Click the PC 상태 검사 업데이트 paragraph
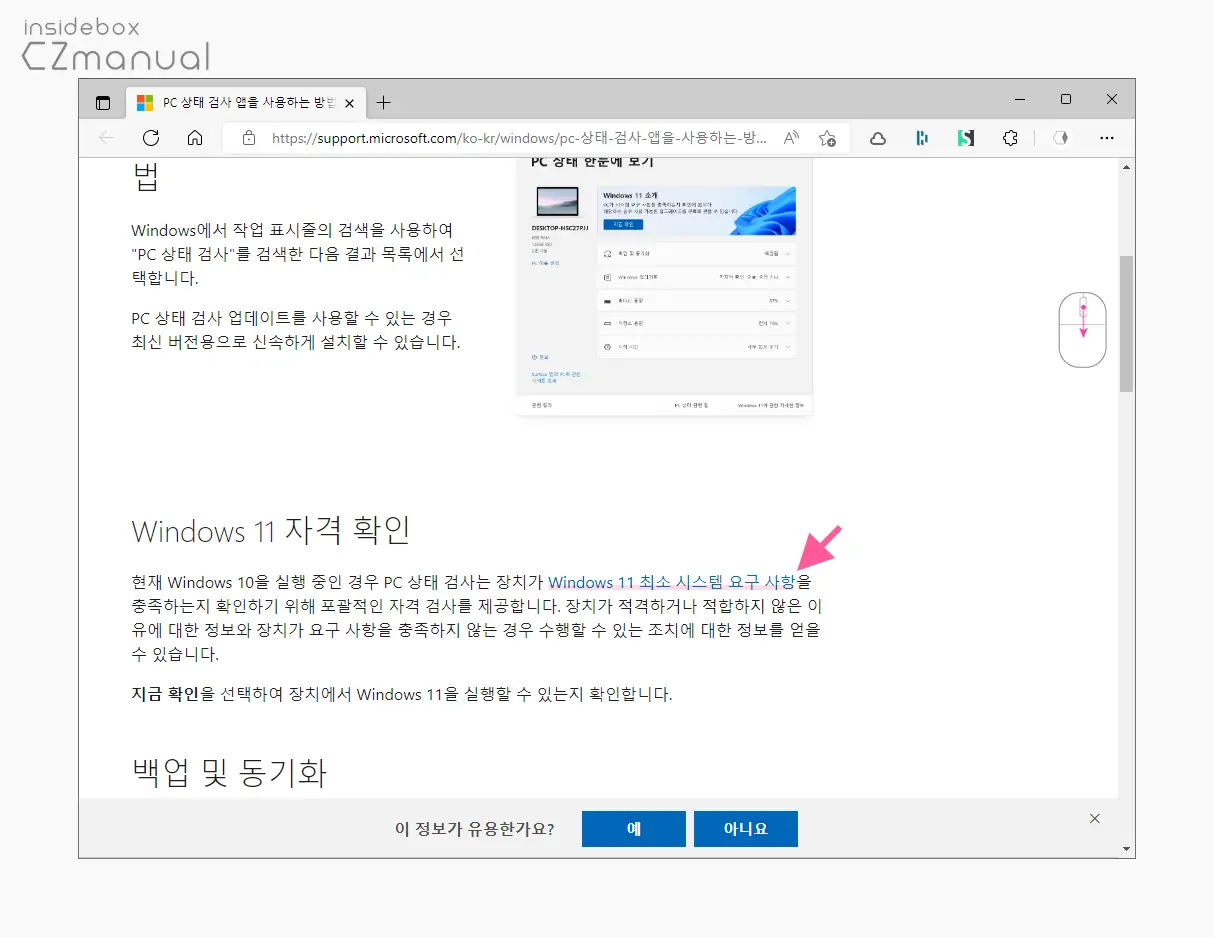 [x=296, y=330]
